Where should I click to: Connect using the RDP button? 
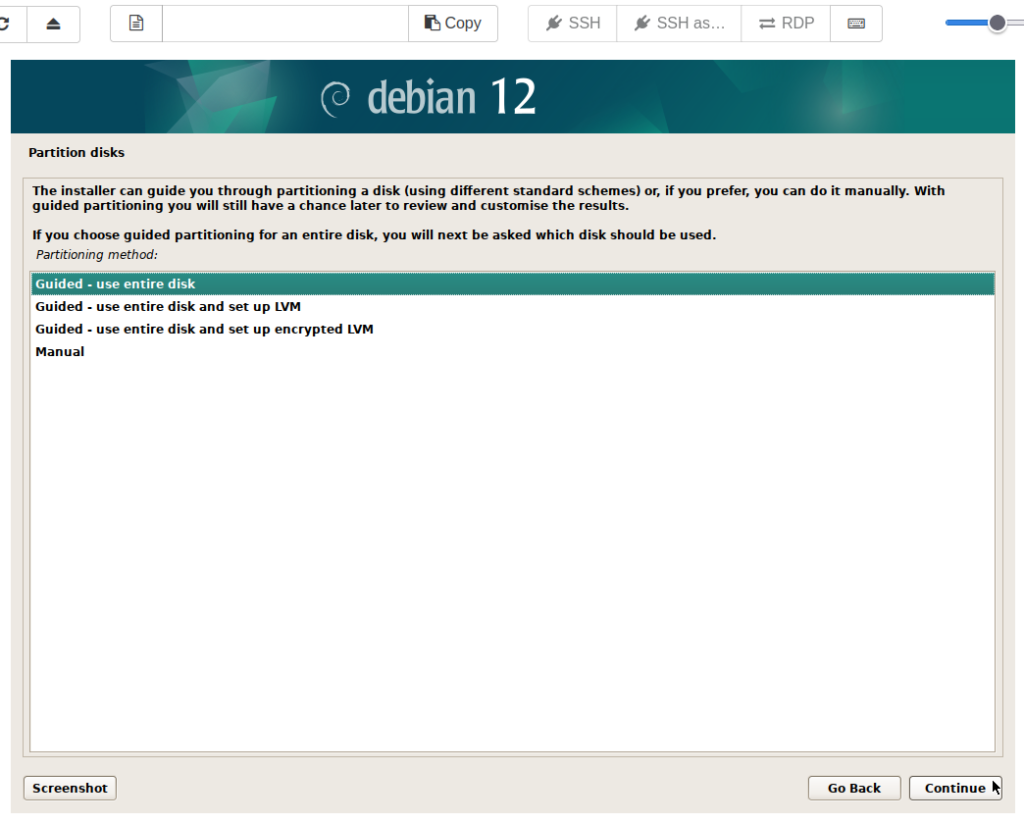pos(786,23)
